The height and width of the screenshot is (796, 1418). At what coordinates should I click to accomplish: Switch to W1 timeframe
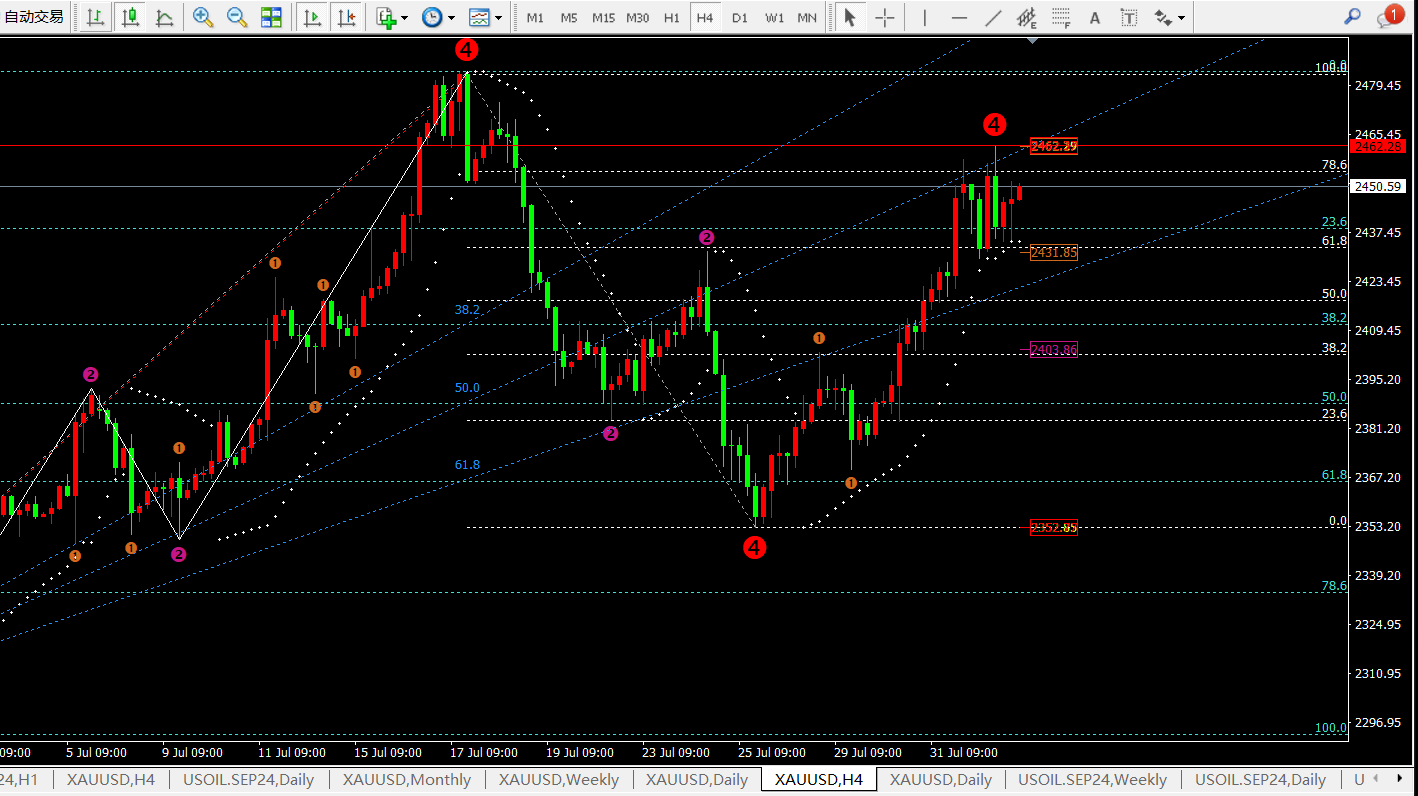pos(774,18)
